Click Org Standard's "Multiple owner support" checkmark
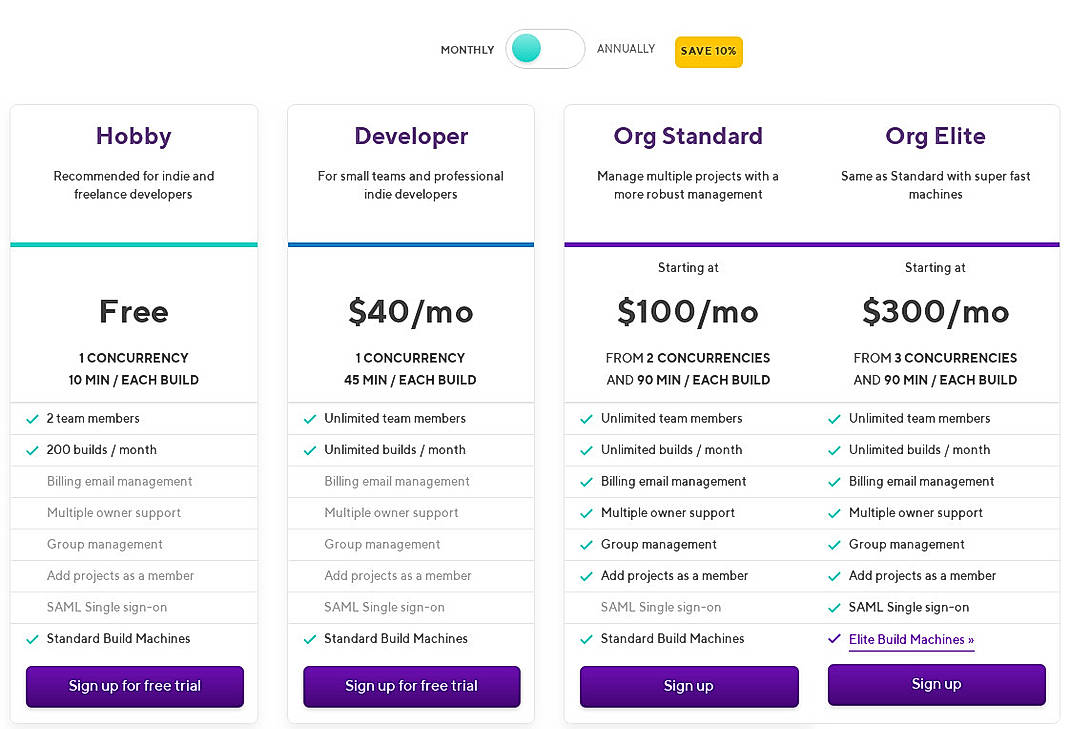 point(587,513)
